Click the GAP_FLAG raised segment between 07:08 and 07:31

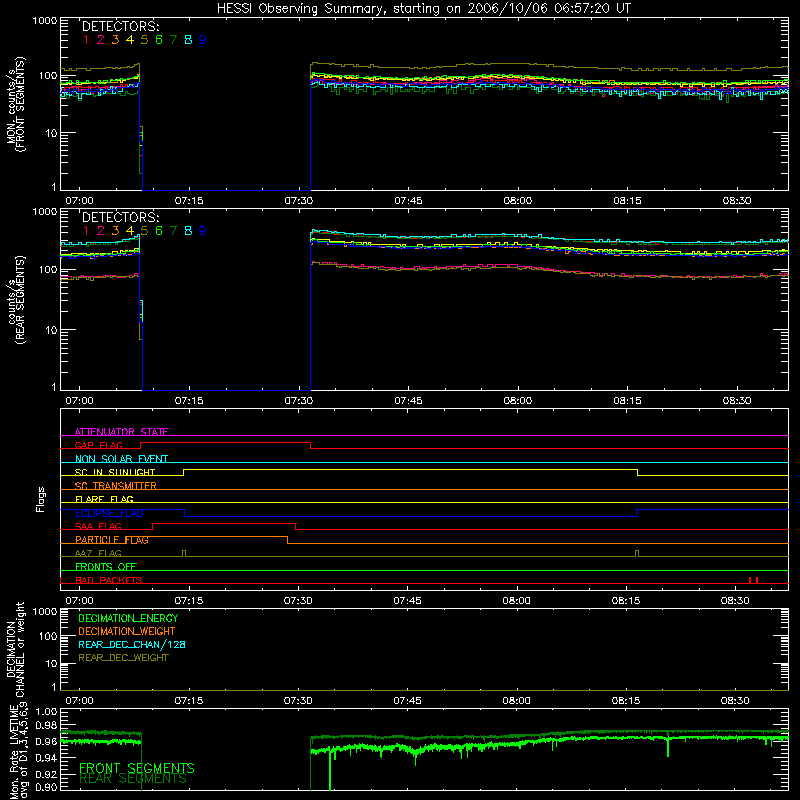click(226, 443)
